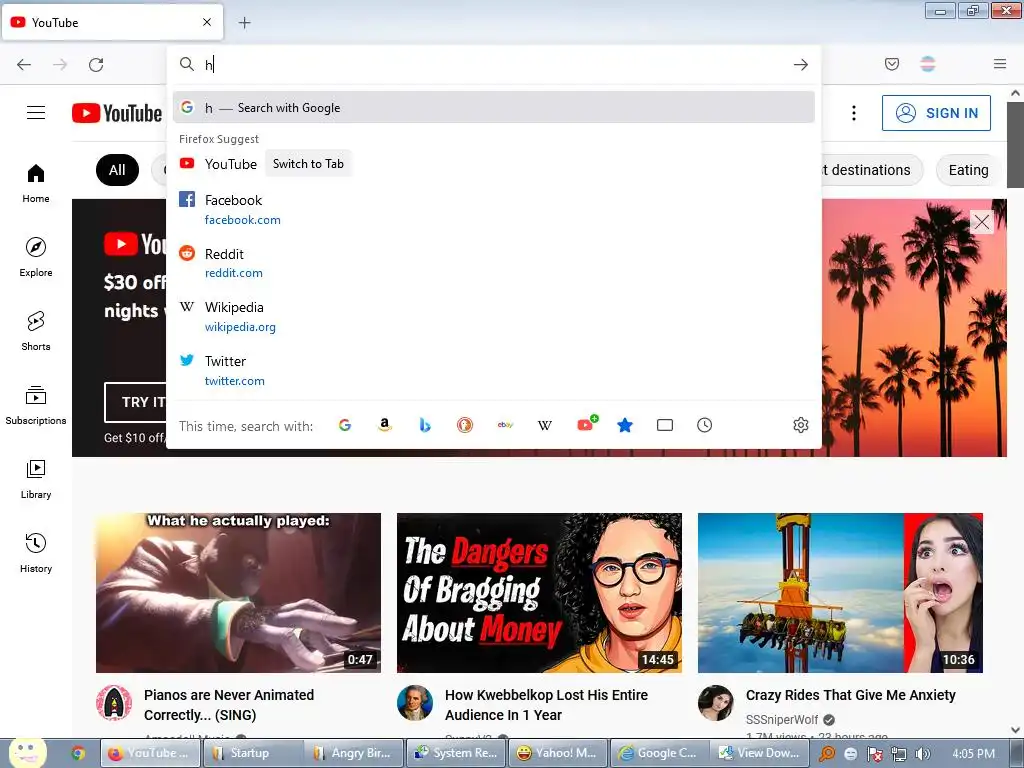Select the Reddit suggestion
This screenshot has height=768, width=1024.
click(494, 263)
